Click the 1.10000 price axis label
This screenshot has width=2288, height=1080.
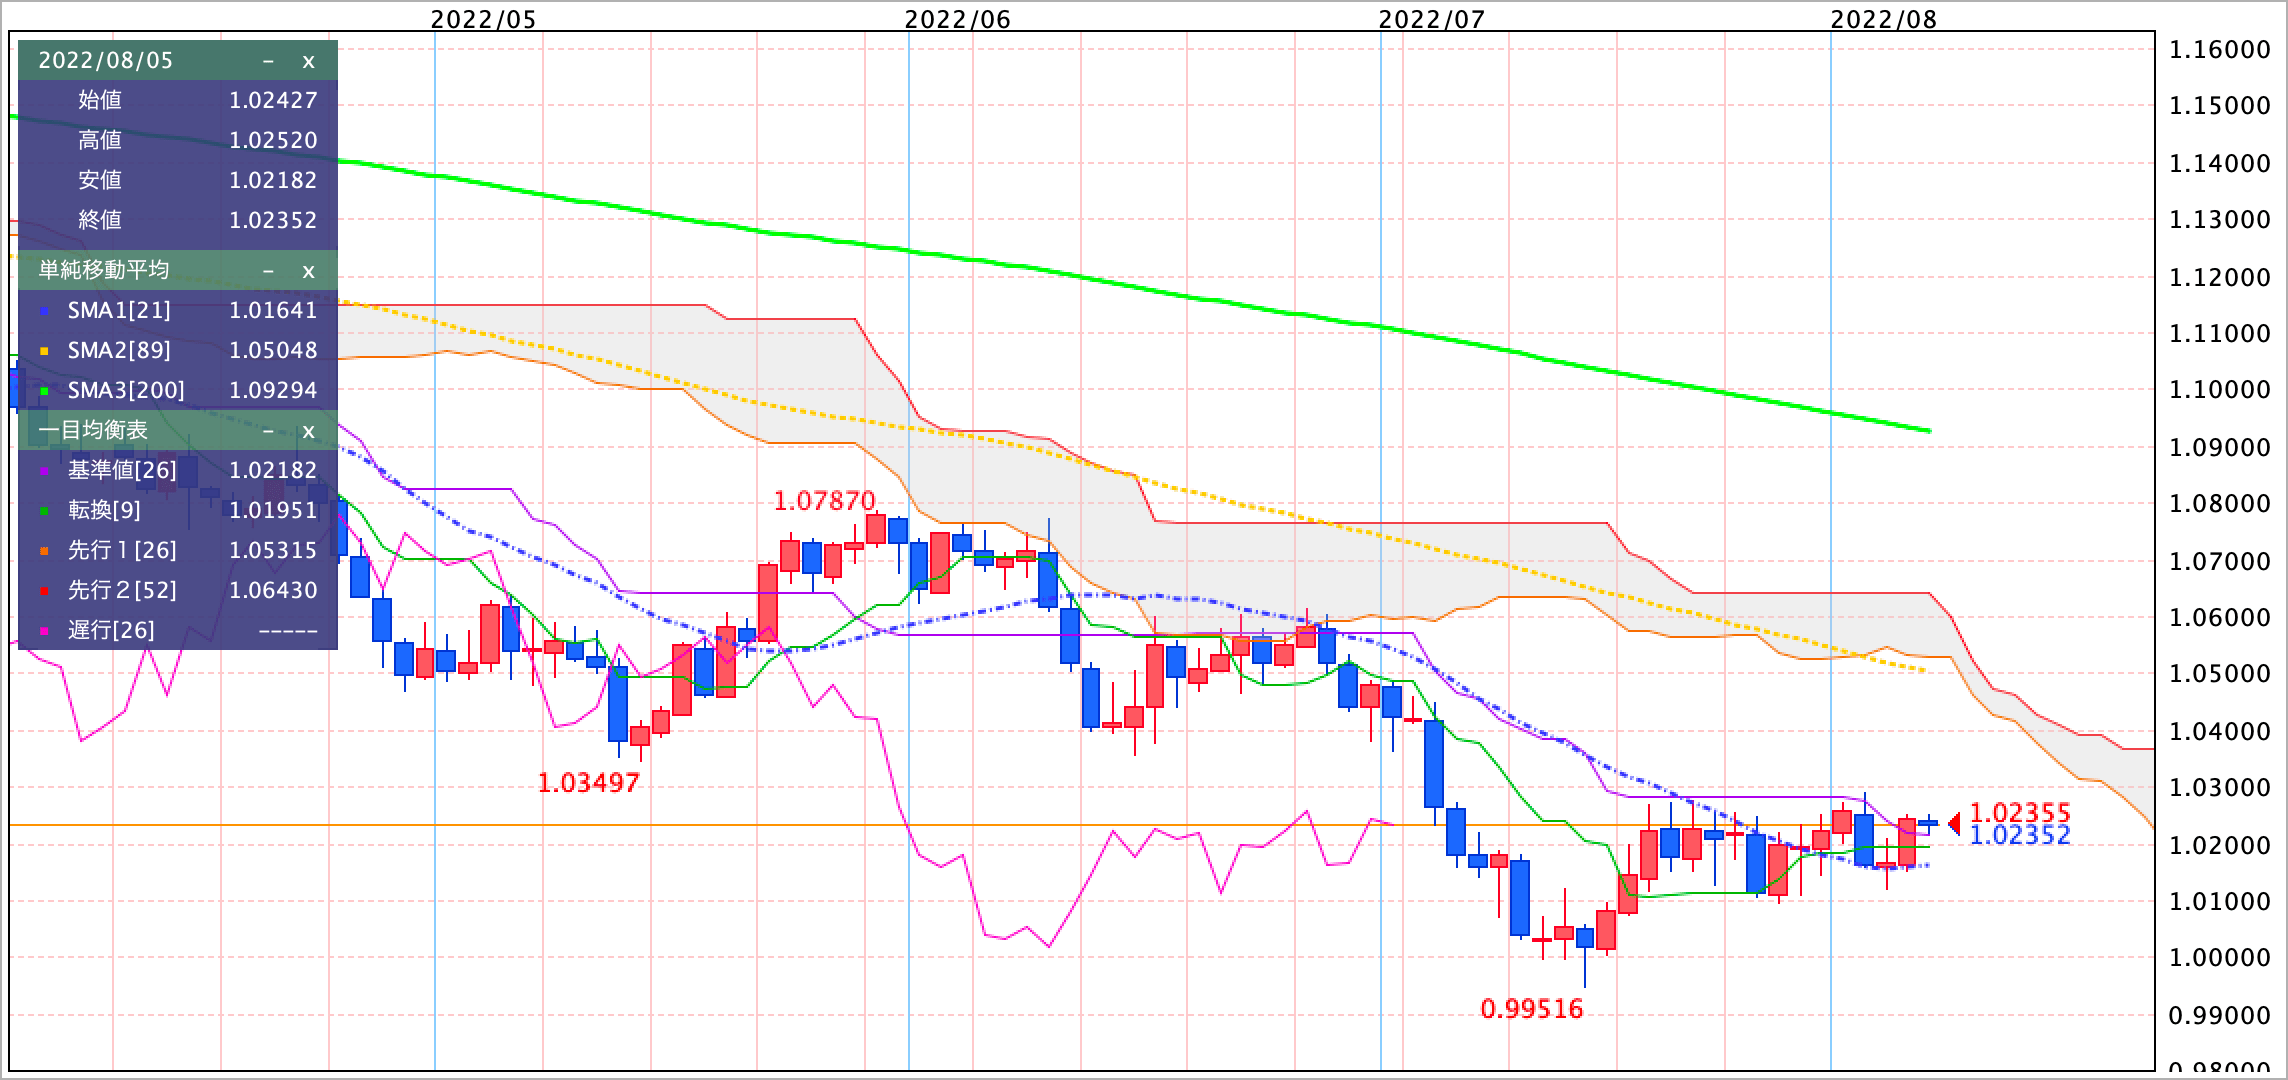click(x=2220, y=390)
